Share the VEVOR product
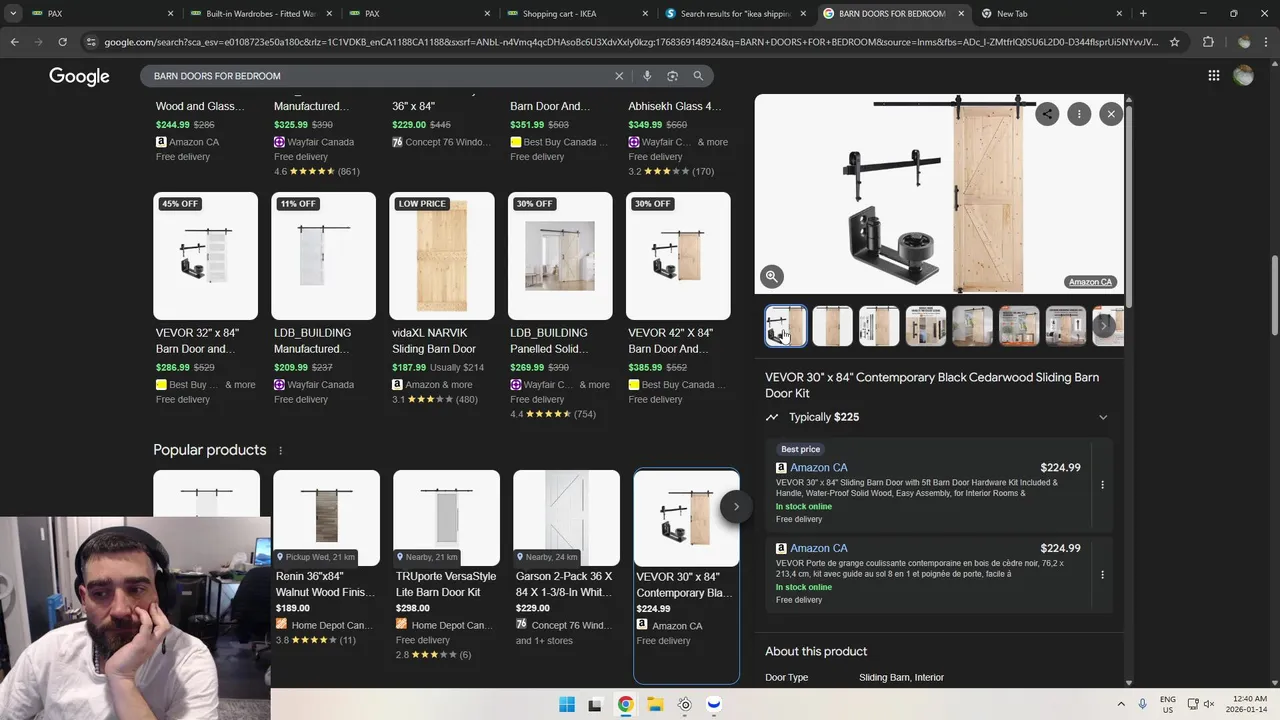Image resolution: width=1280 pixels, height=720 pixels. [1047, 114]
